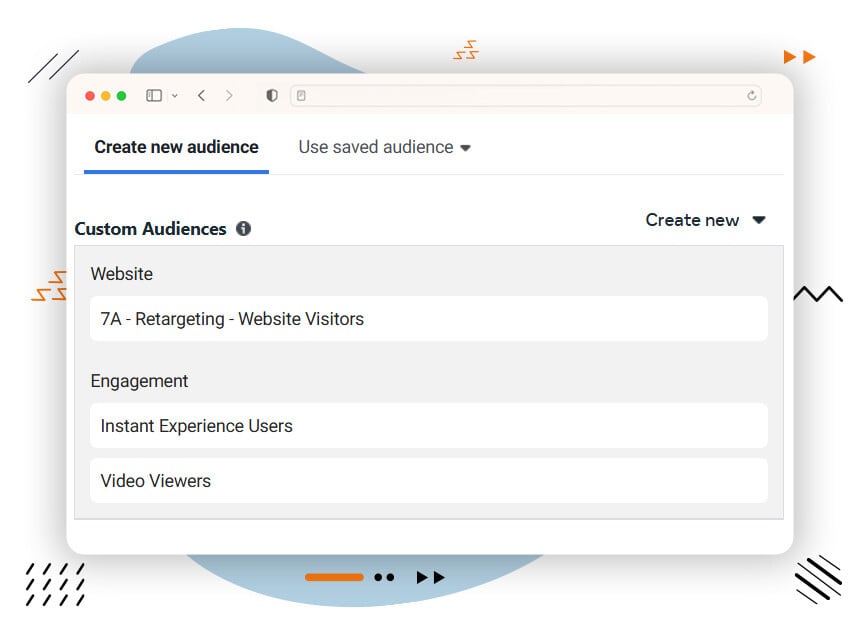Open the Custom Audiences info tooltip

pos(243,229)
